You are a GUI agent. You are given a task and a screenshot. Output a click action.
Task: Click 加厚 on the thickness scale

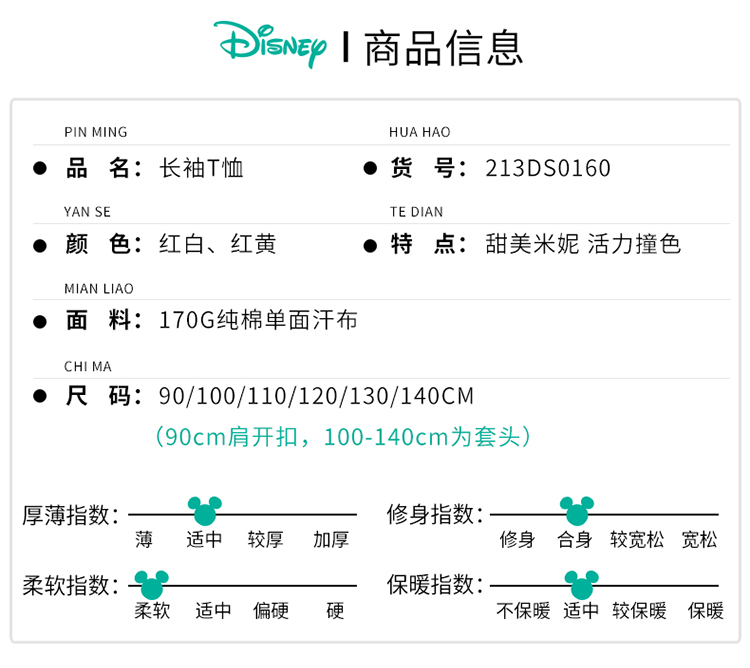point(331,539)
